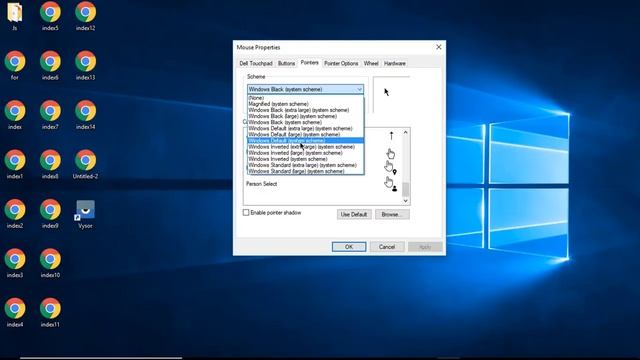Choose Windows Inverted (extra large) scheme
The height and width of the screenshot is (360, 640).
[305, 147]
